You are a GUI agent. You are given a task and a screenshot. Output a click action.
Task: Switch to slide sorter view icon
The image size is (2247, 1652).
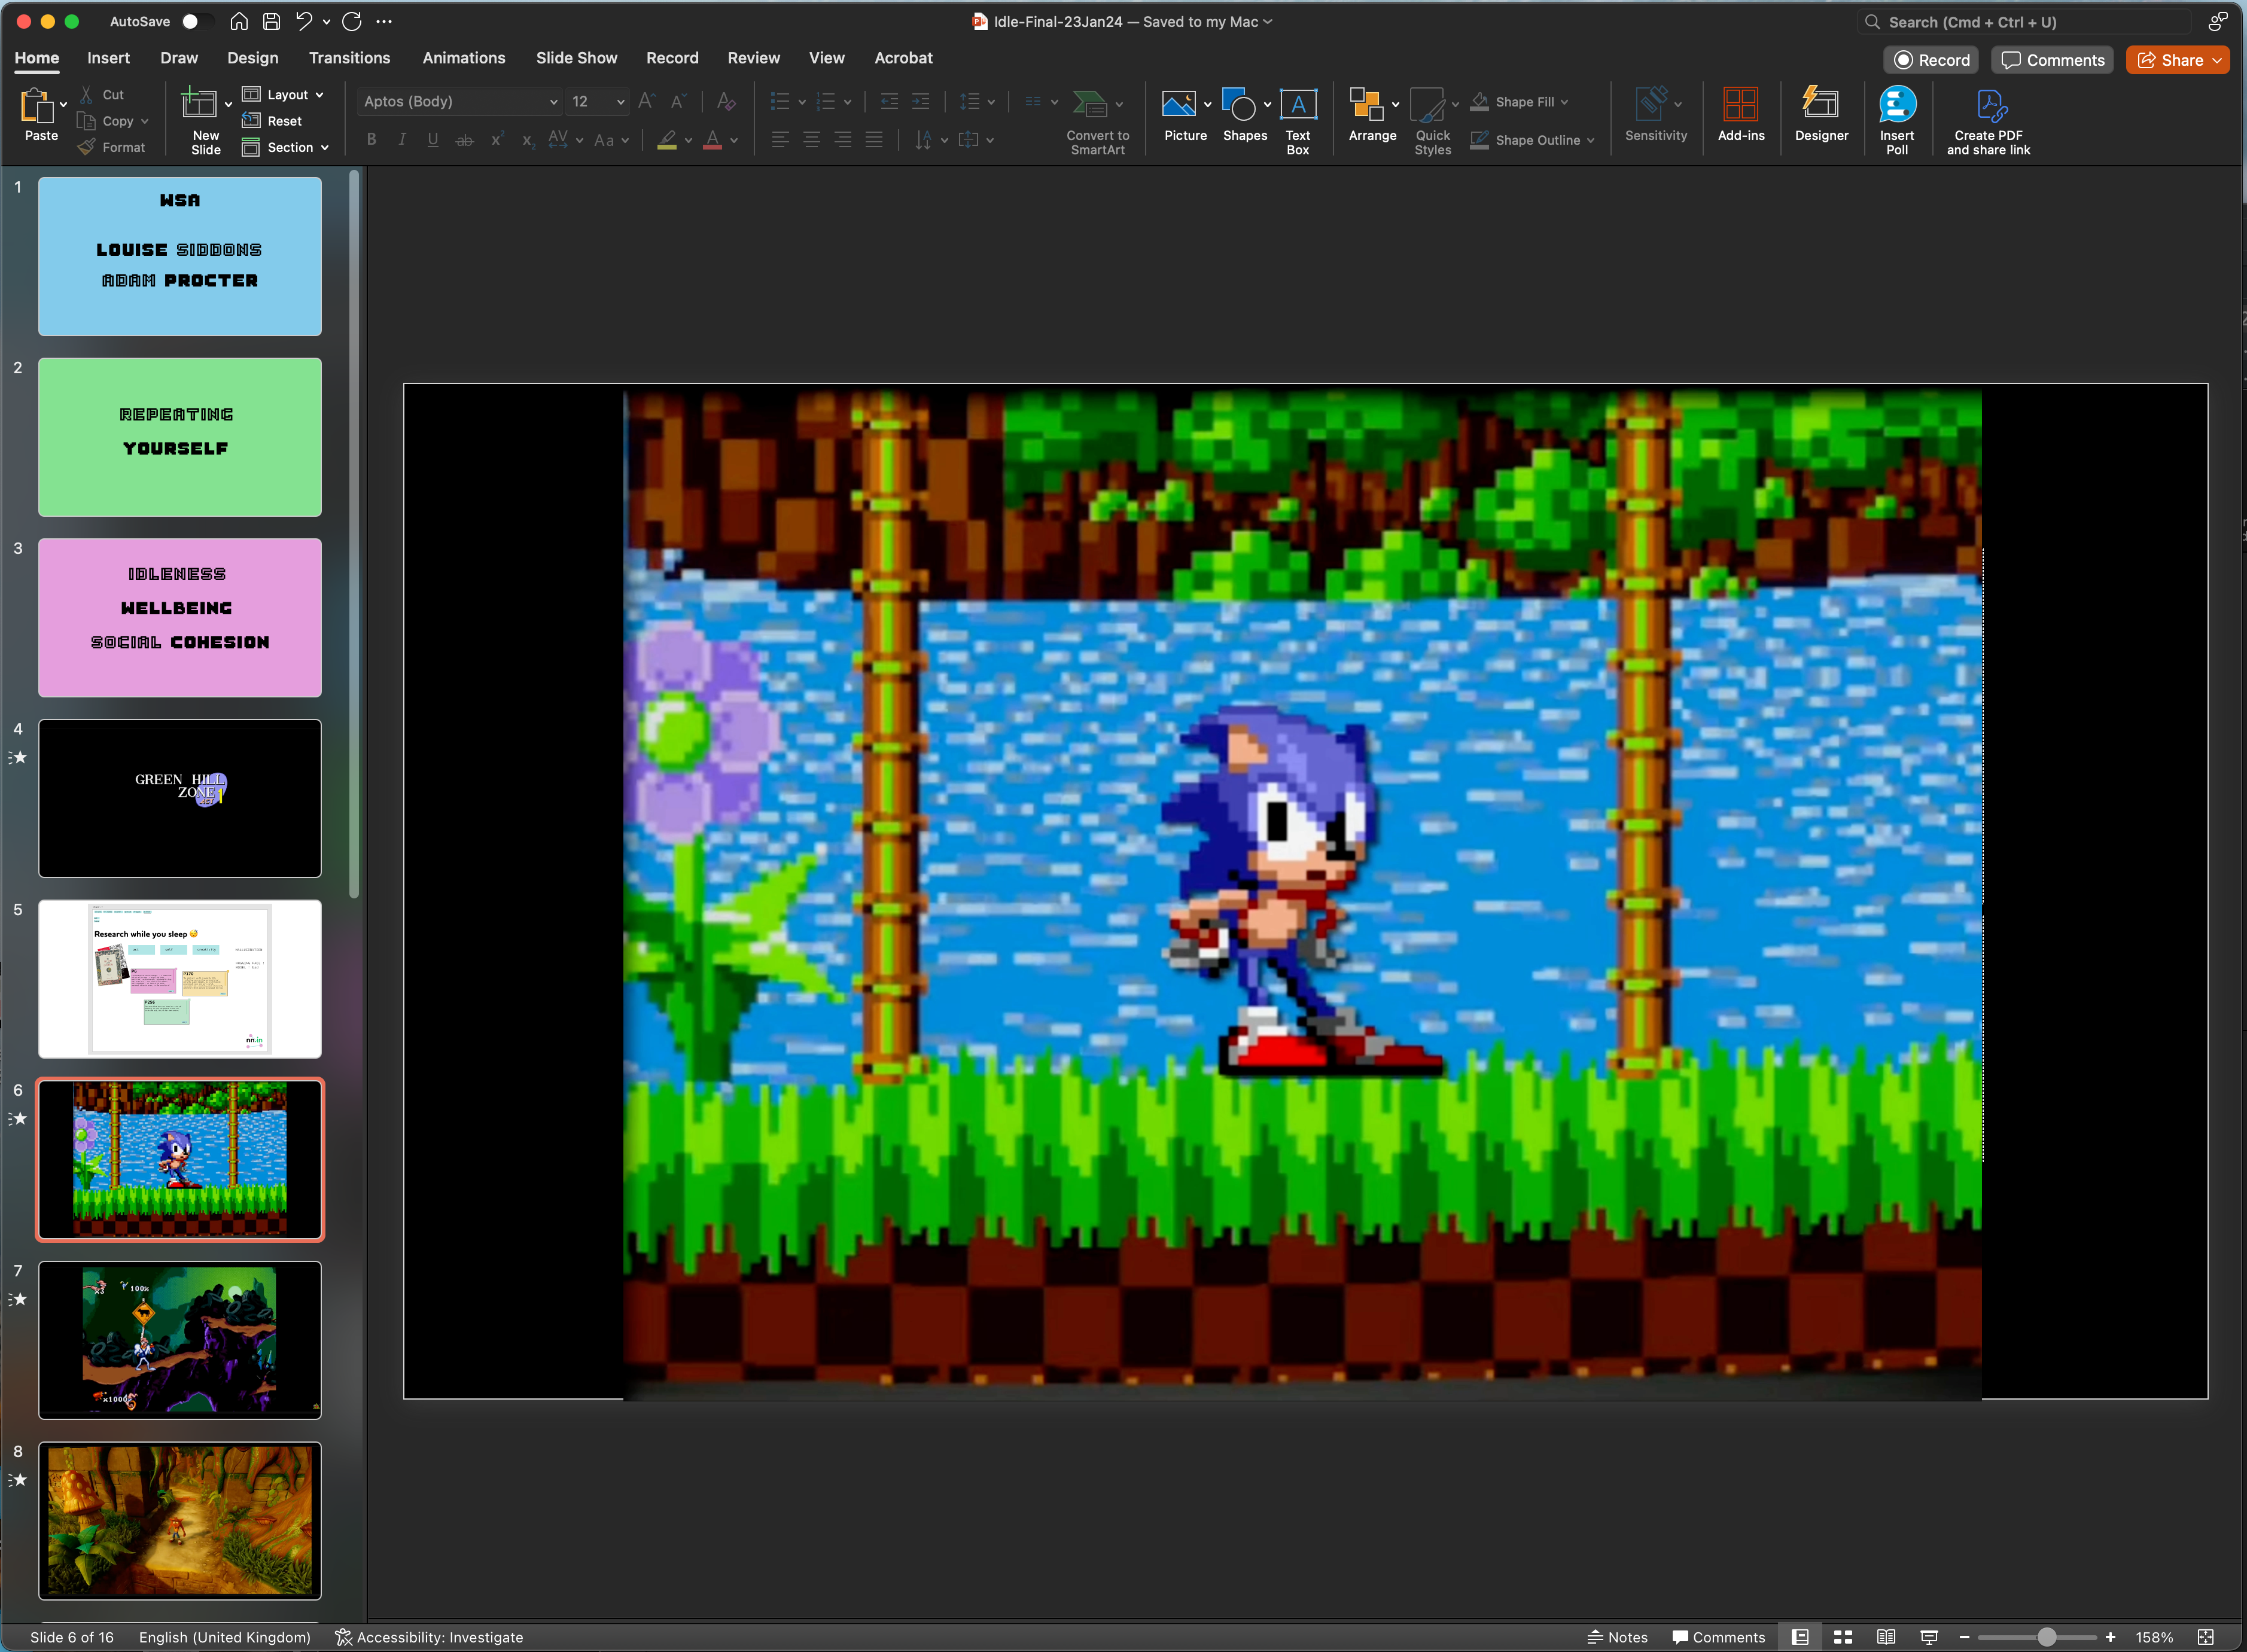click(x=1843, y=1637)
